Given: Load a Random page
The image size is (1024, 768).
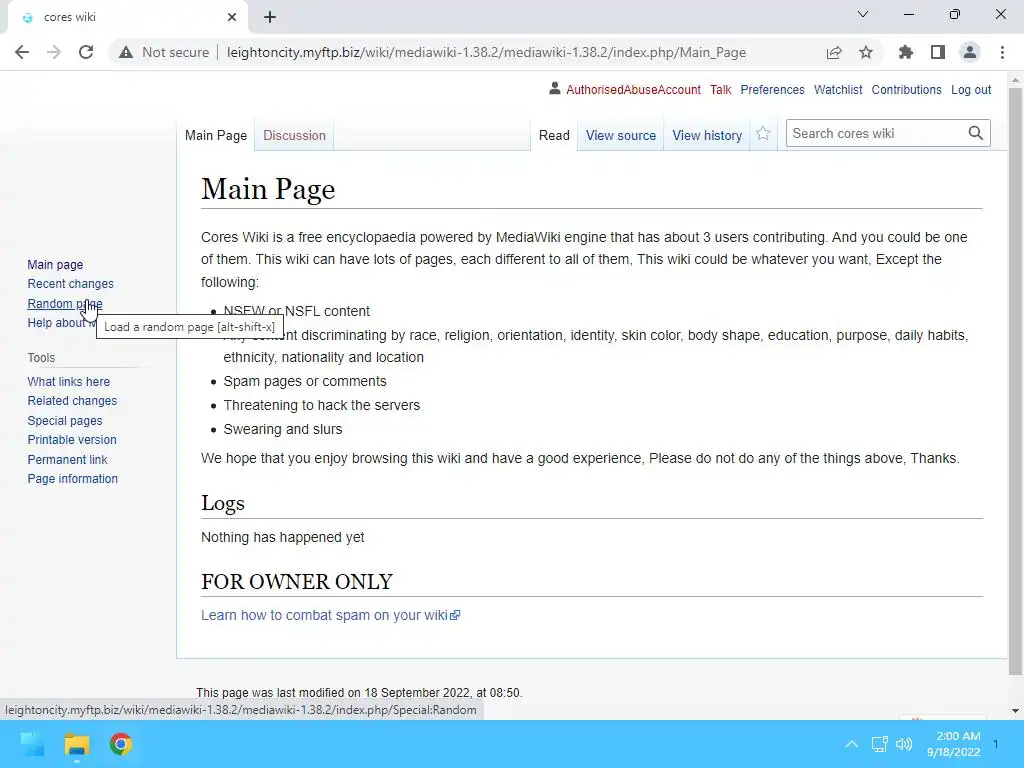Looking at the screenshot, I should (x=65, y=303).
